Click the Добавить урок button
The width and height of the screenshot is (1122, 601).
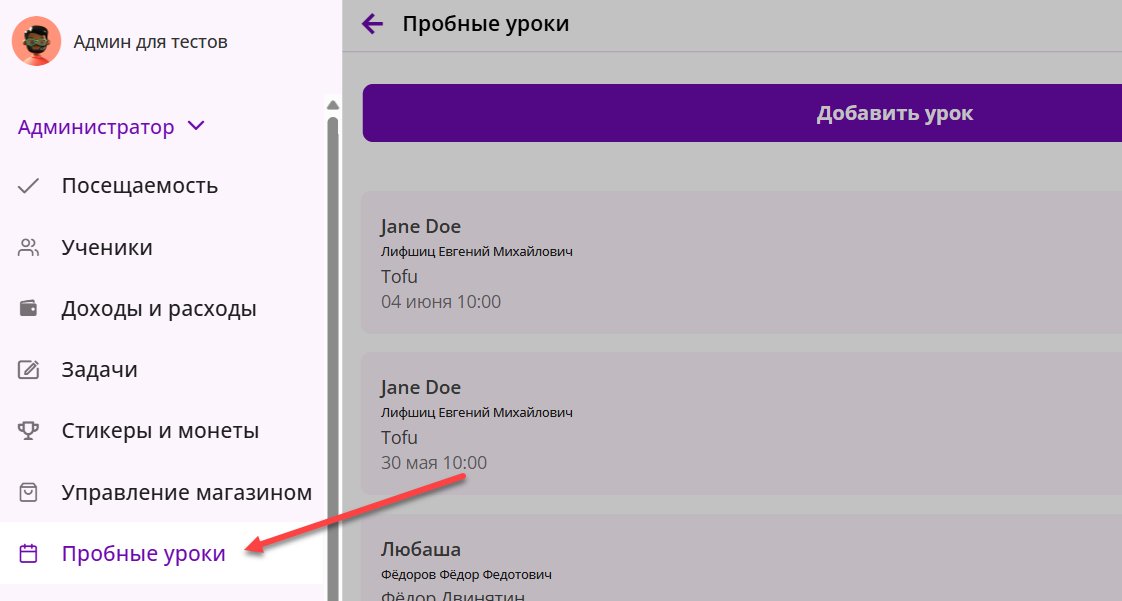[742, 113]
